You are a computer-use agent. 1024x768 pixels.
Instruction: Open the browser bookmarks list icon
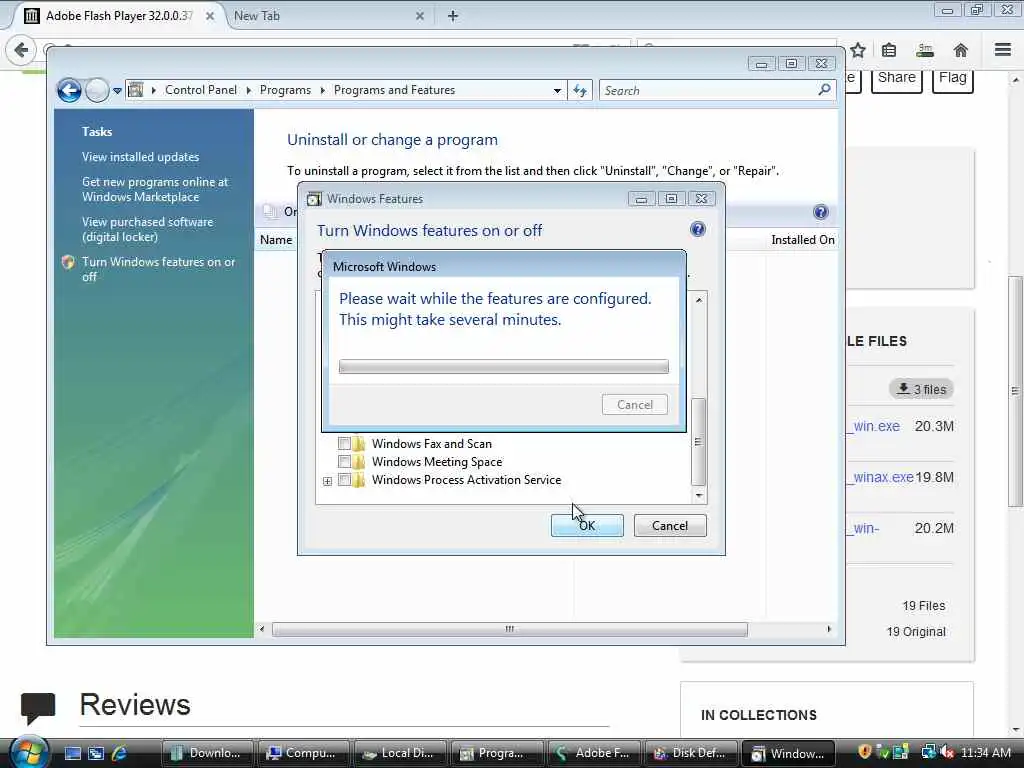click(889, 50)
